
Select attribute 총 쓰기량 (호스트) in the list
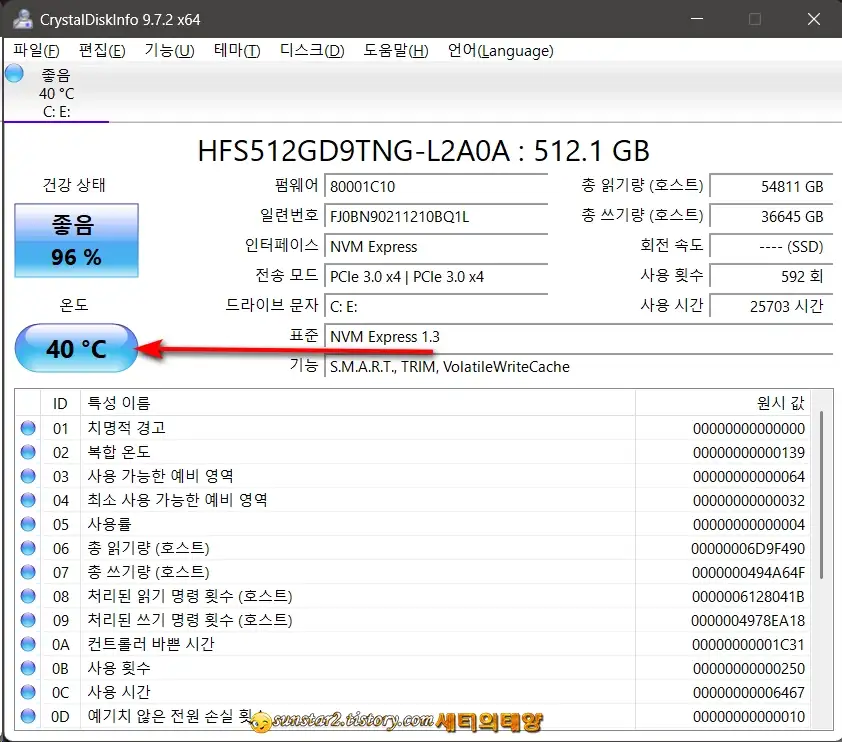coord(412,572)
